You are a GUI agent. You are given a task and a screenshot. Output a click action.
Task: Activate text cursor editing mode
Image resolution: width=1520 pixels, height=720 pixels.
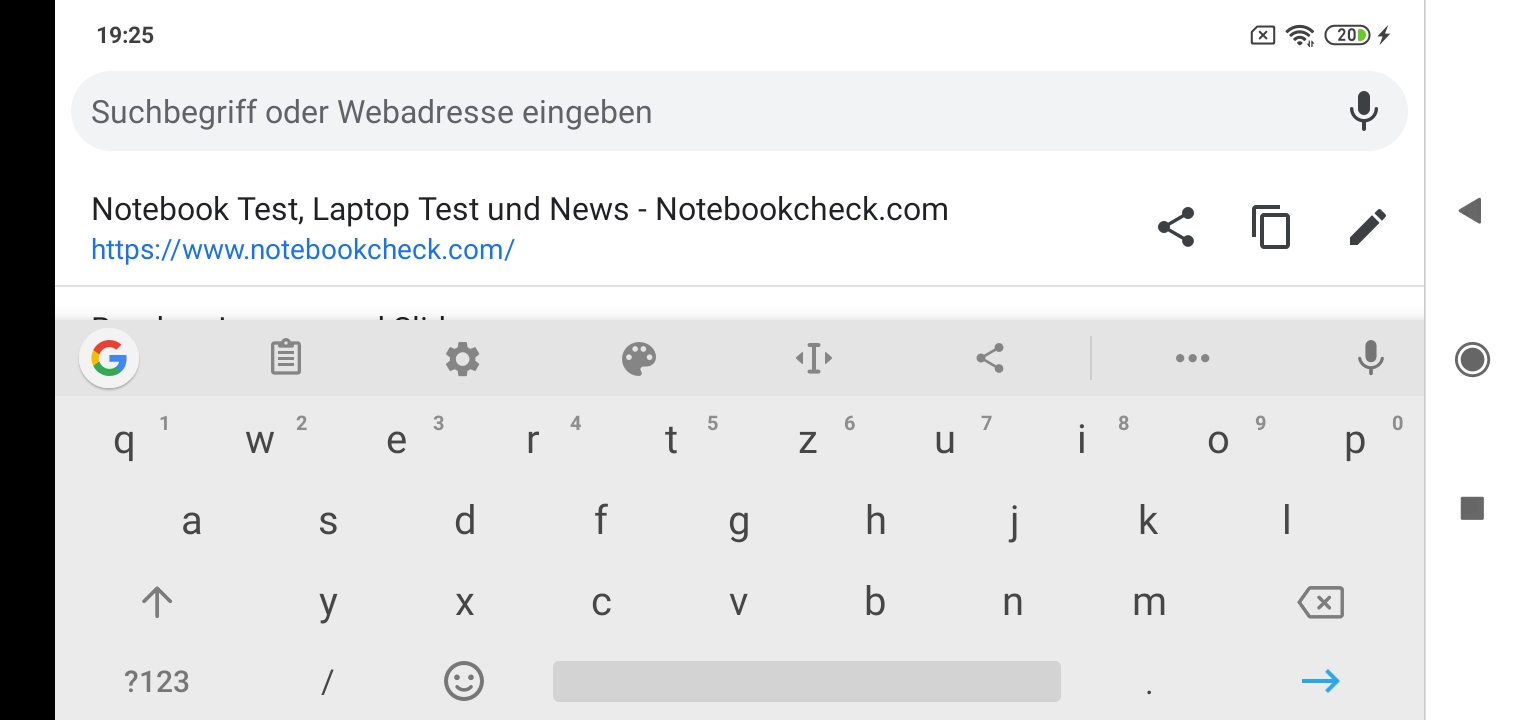tap(814, 358)
